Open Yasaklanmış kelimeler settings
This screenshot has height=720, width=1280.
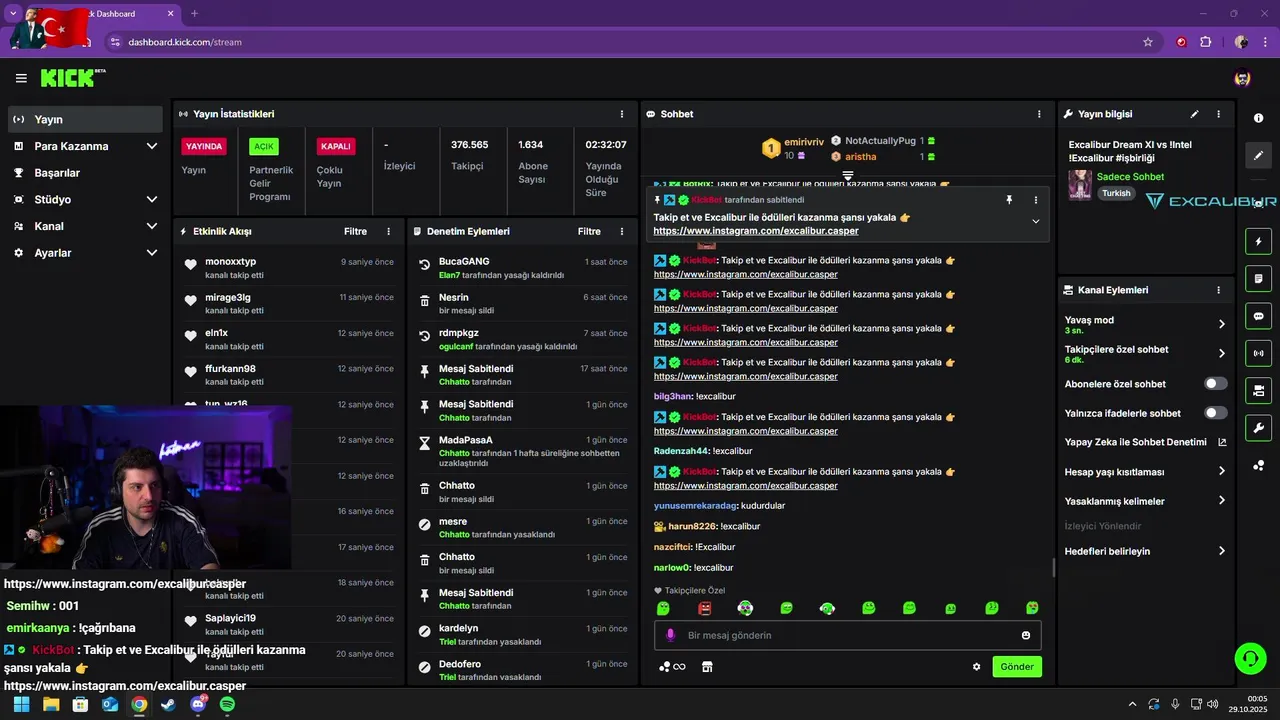[x=1145, y=501]
